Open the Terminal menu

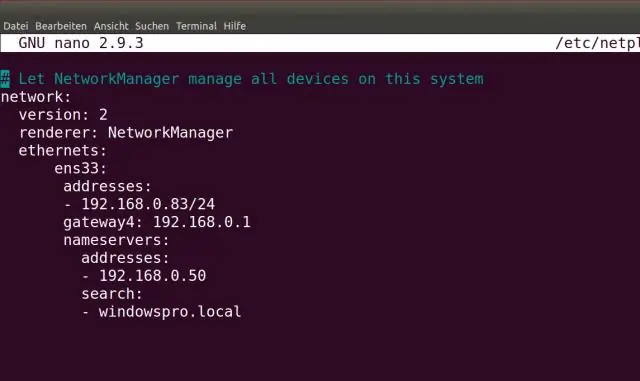point(196,26)
